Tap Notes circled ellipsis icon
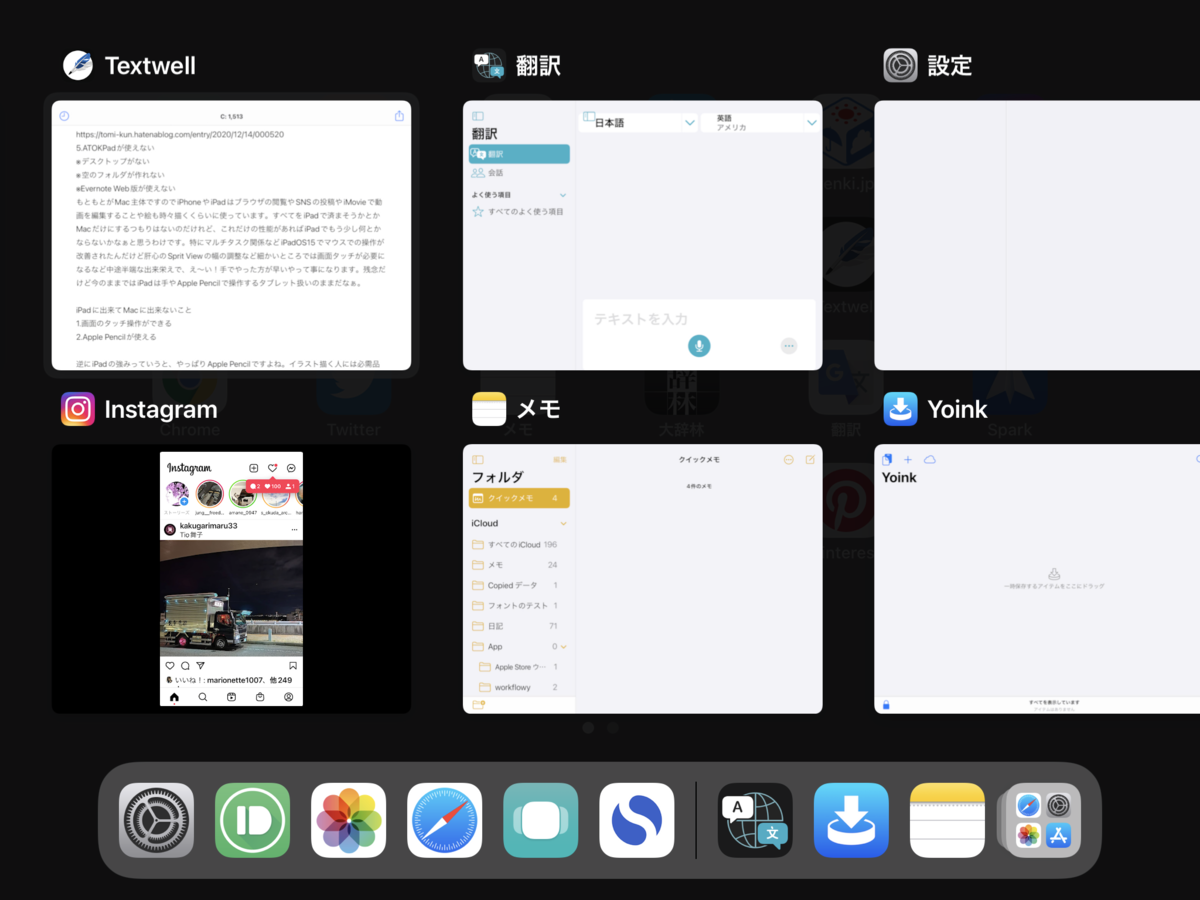Image resolution: width=1200 pixels, height=900 pixels. 788,459
